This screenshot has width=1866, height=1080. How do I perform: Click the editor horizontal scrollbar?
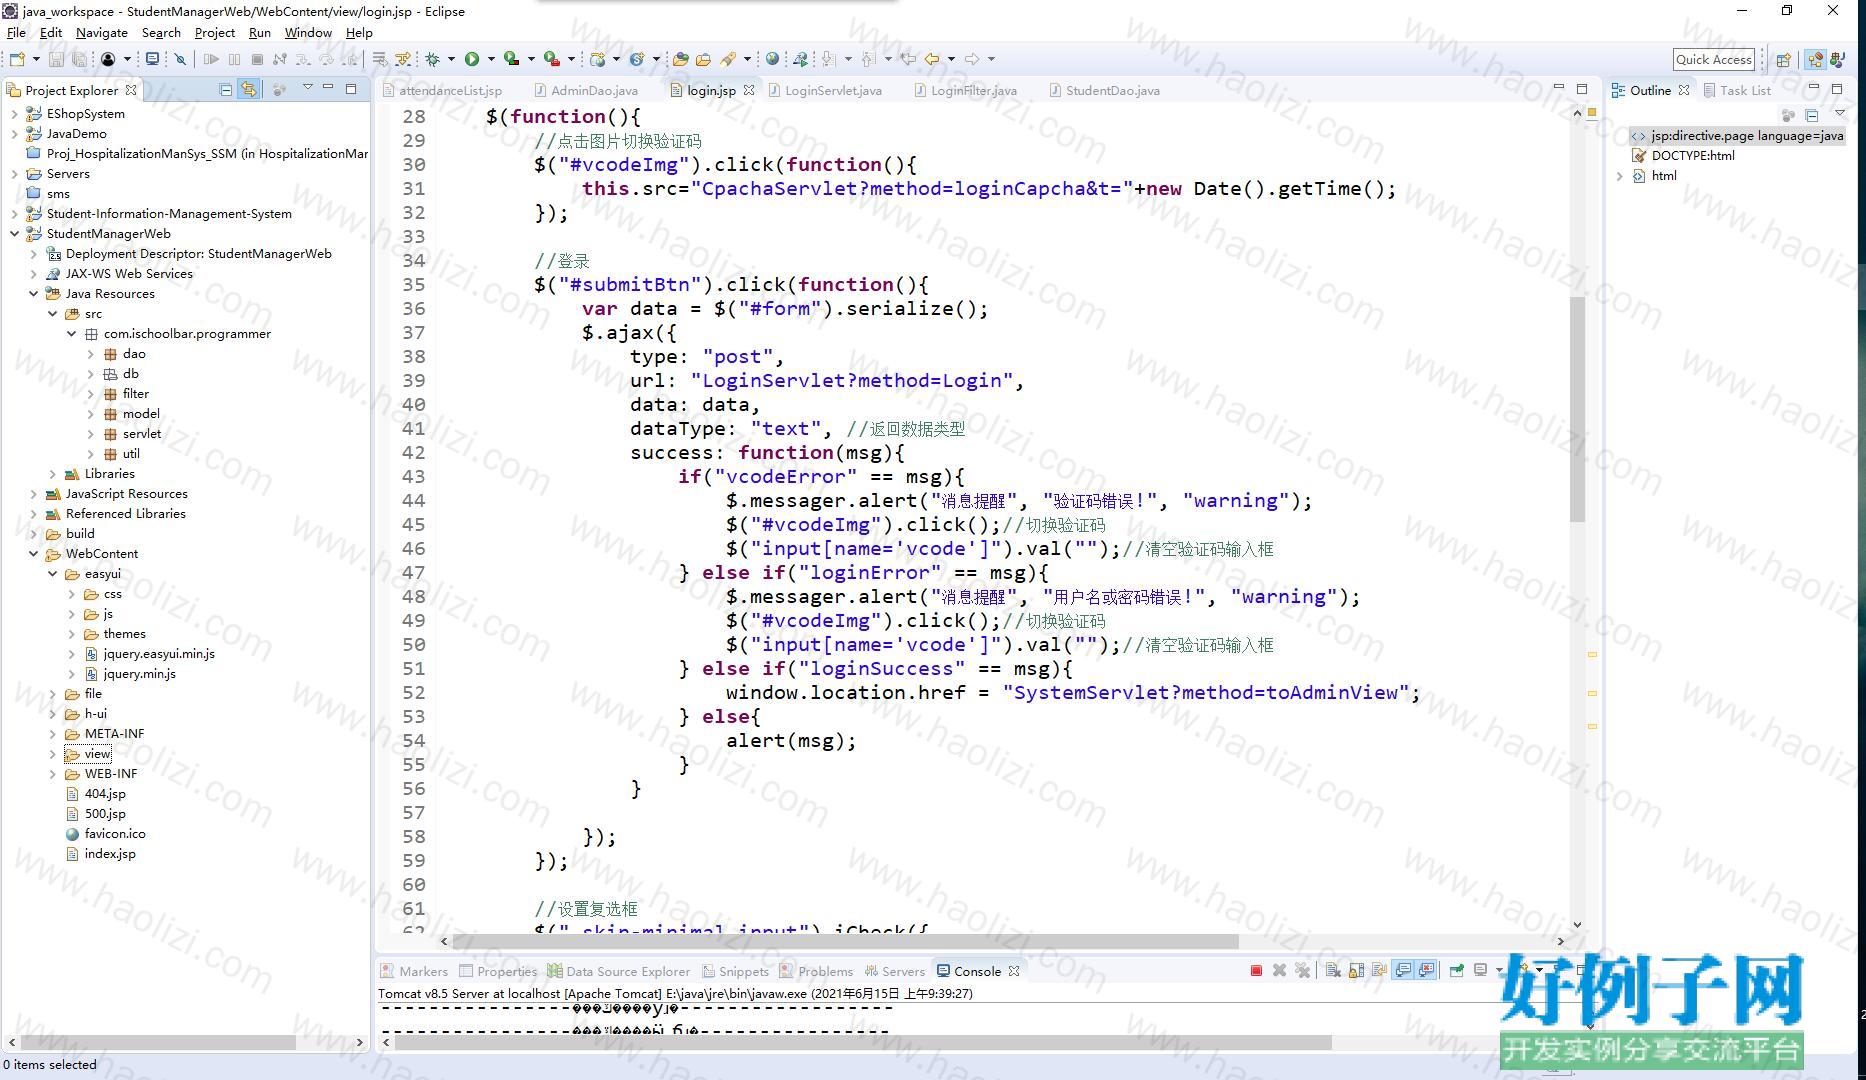[845, 941]
